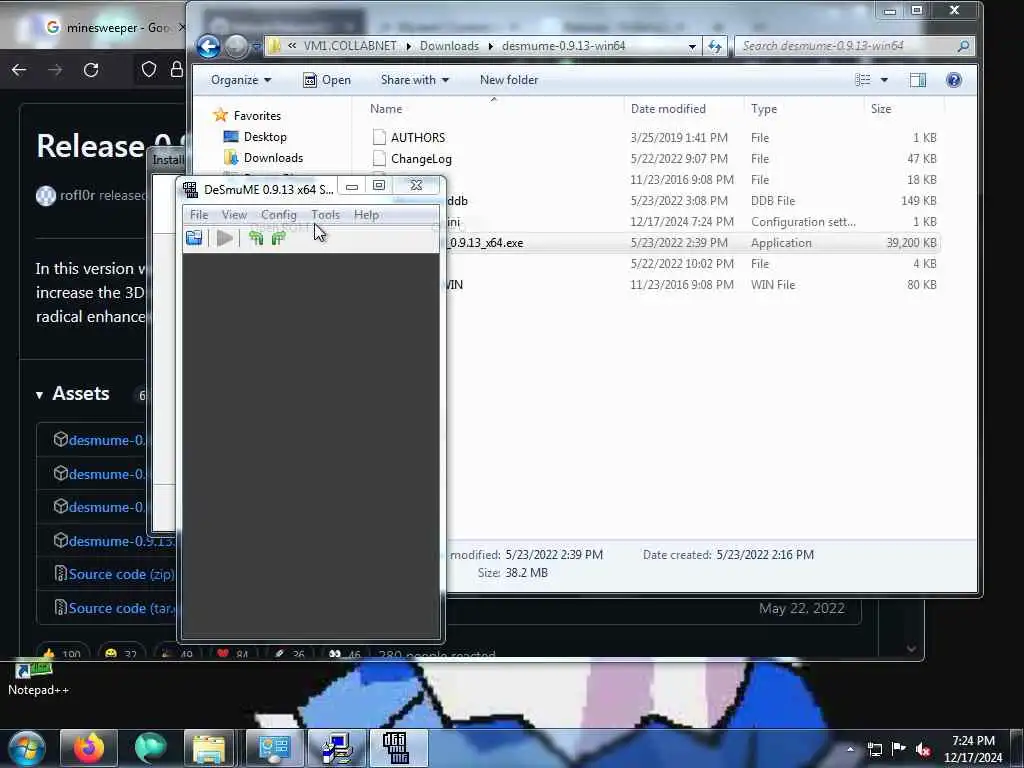Open the DeSmuME File menu

[x=199, y=215]
